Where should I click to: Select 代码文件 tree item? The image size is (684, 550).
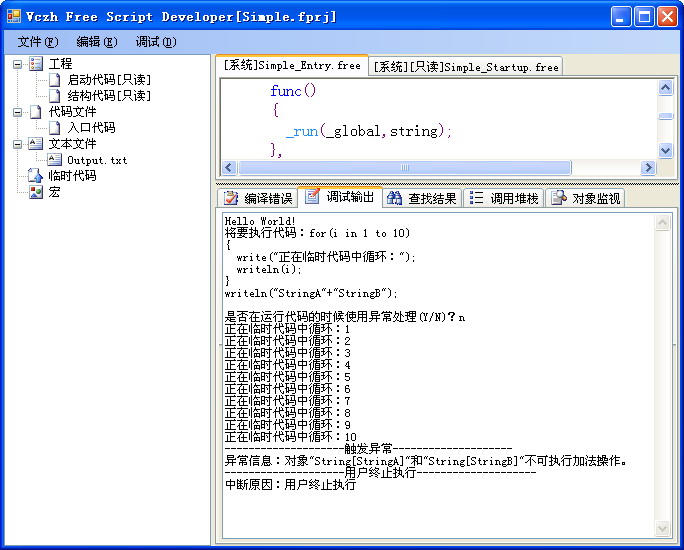(x=72, y=112)
